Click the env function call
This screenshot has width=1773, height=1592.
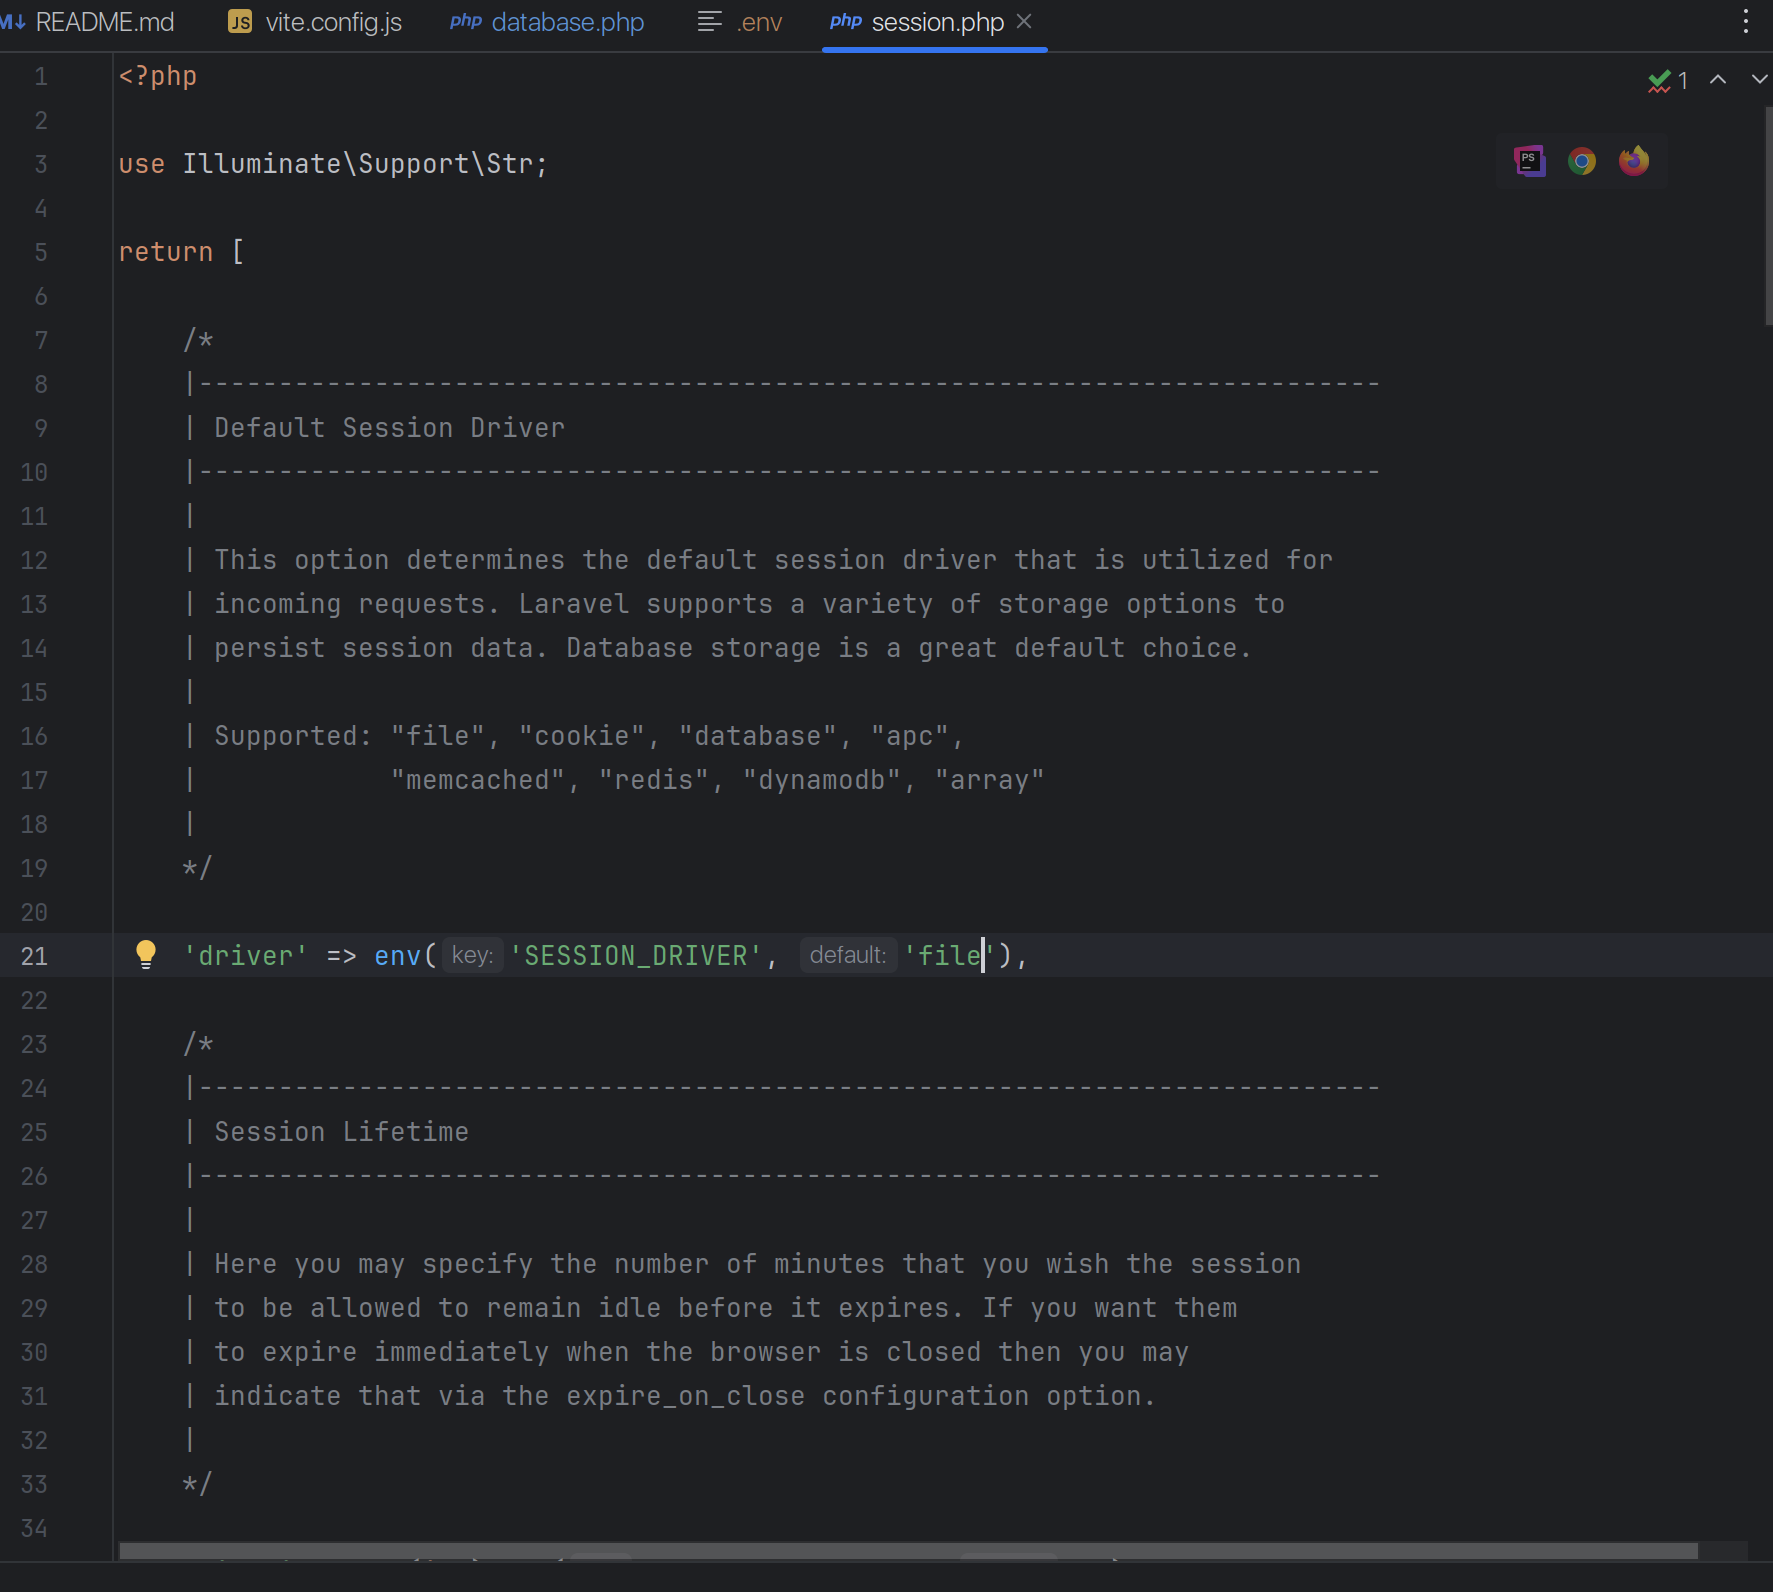397,956
